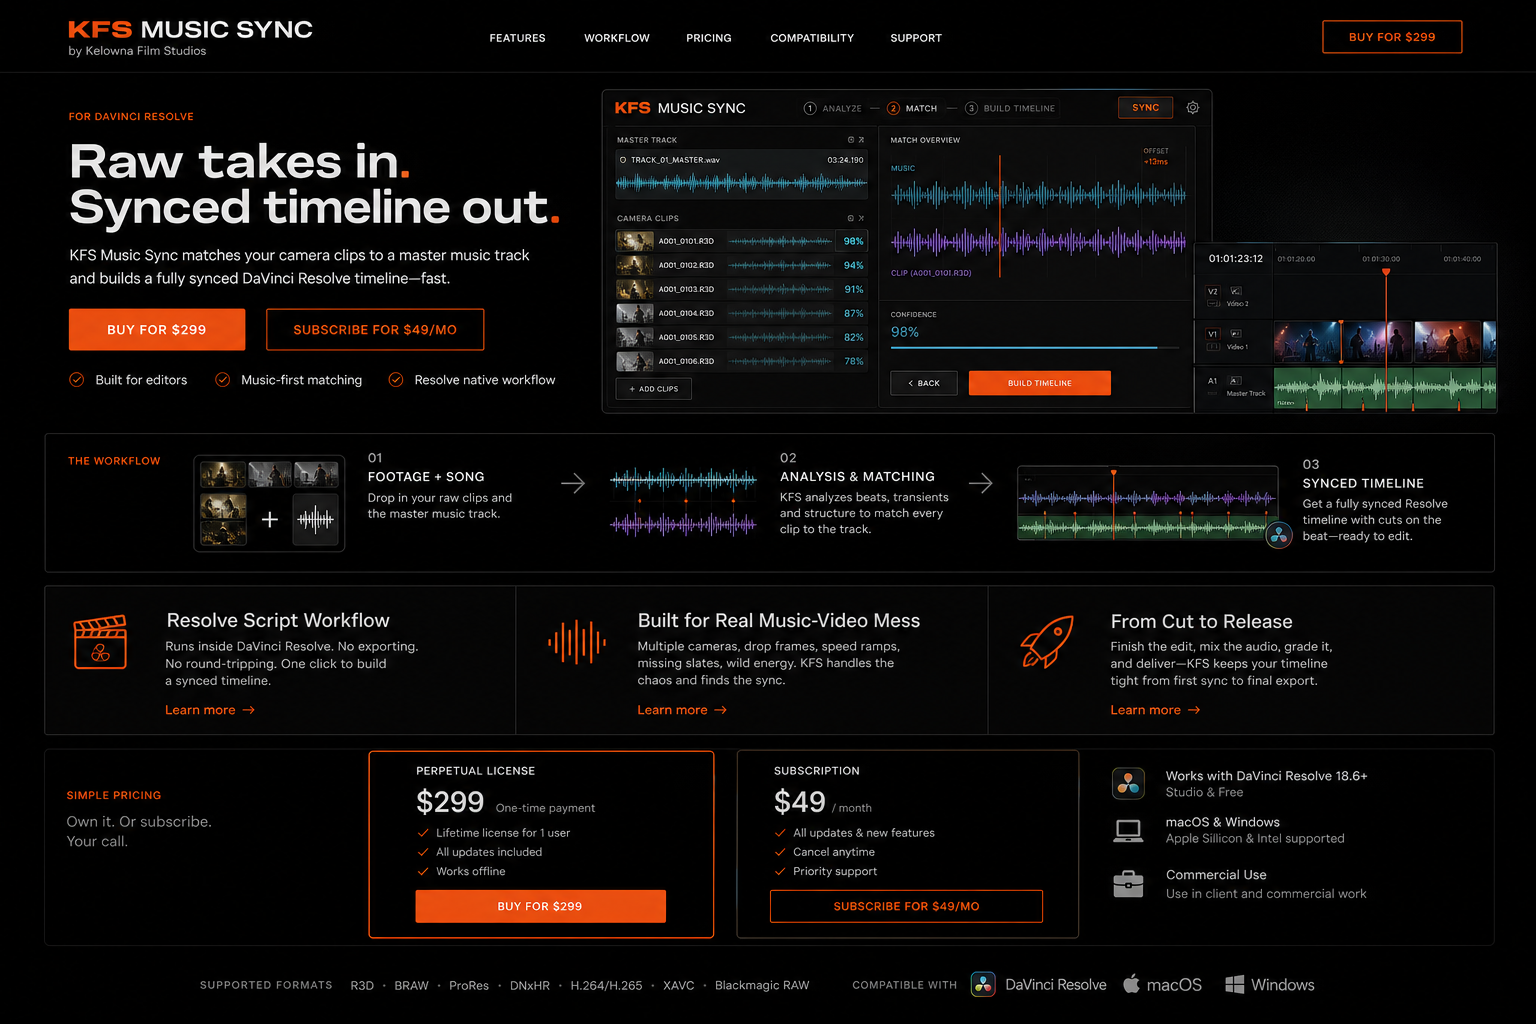This screenshot has height=1024, width=1536.
Task: Click the hero Buy for $299 button
Action: pos(157,329)
